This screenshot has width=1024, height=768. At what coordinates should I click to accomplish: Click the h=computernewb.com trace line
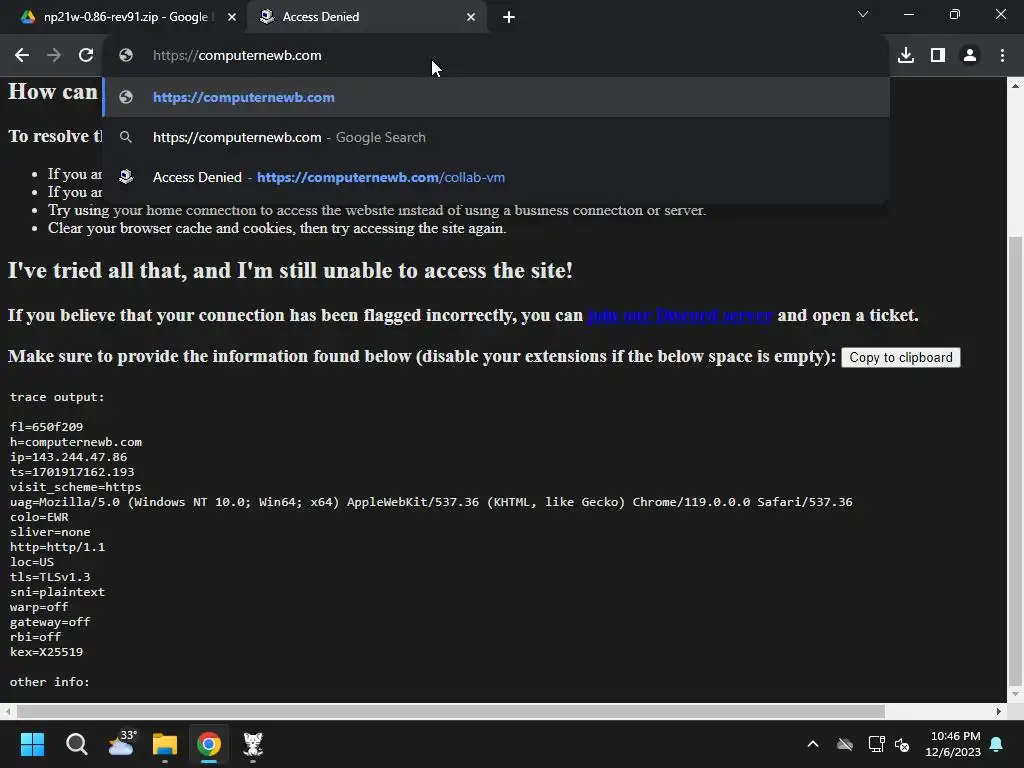pyautogui.click(x=76, y=442)
